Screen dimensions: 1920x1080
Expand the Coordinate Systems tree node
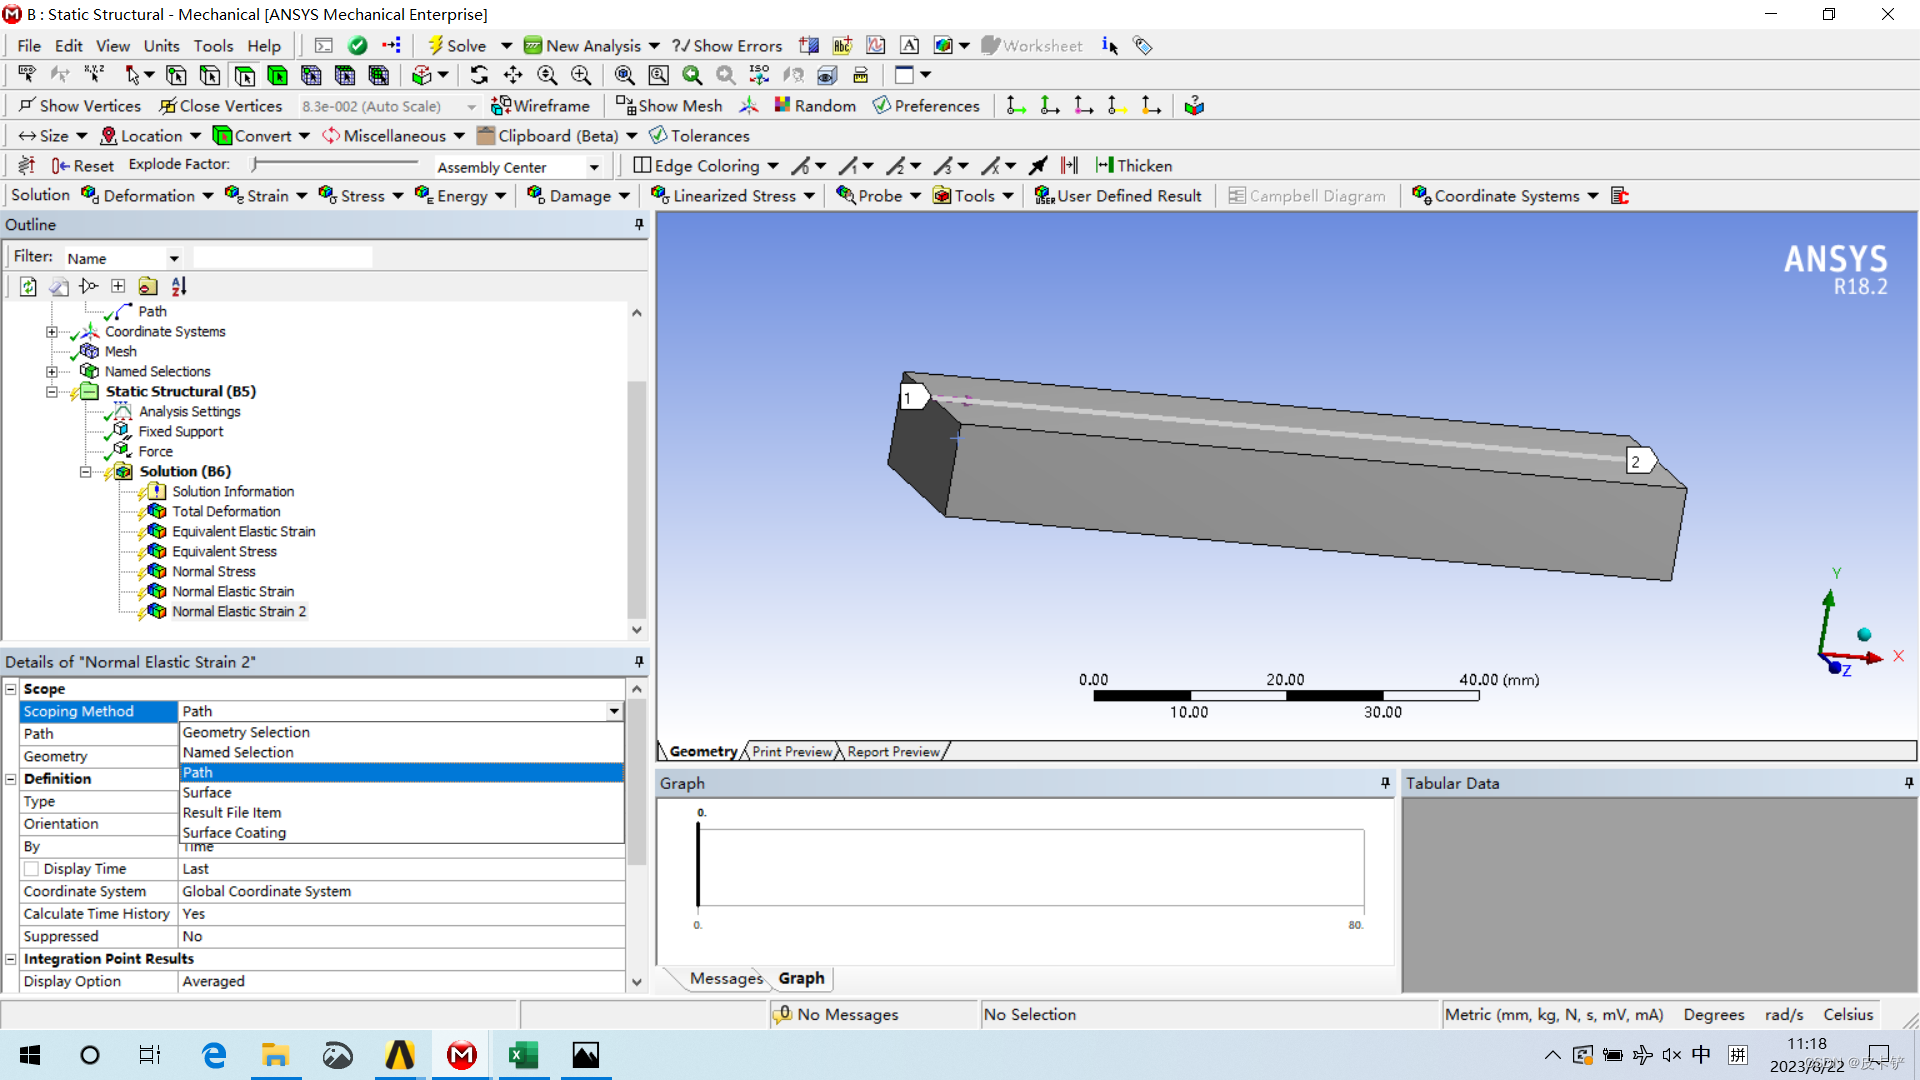pyautogui.click(x=52, y=331)
